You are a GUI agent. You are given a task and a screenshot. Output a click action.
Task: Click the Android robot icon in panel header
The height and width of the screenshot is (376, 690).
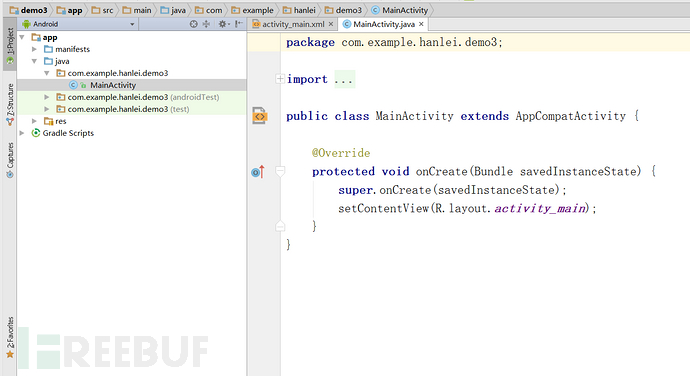(x=26, y=24)
